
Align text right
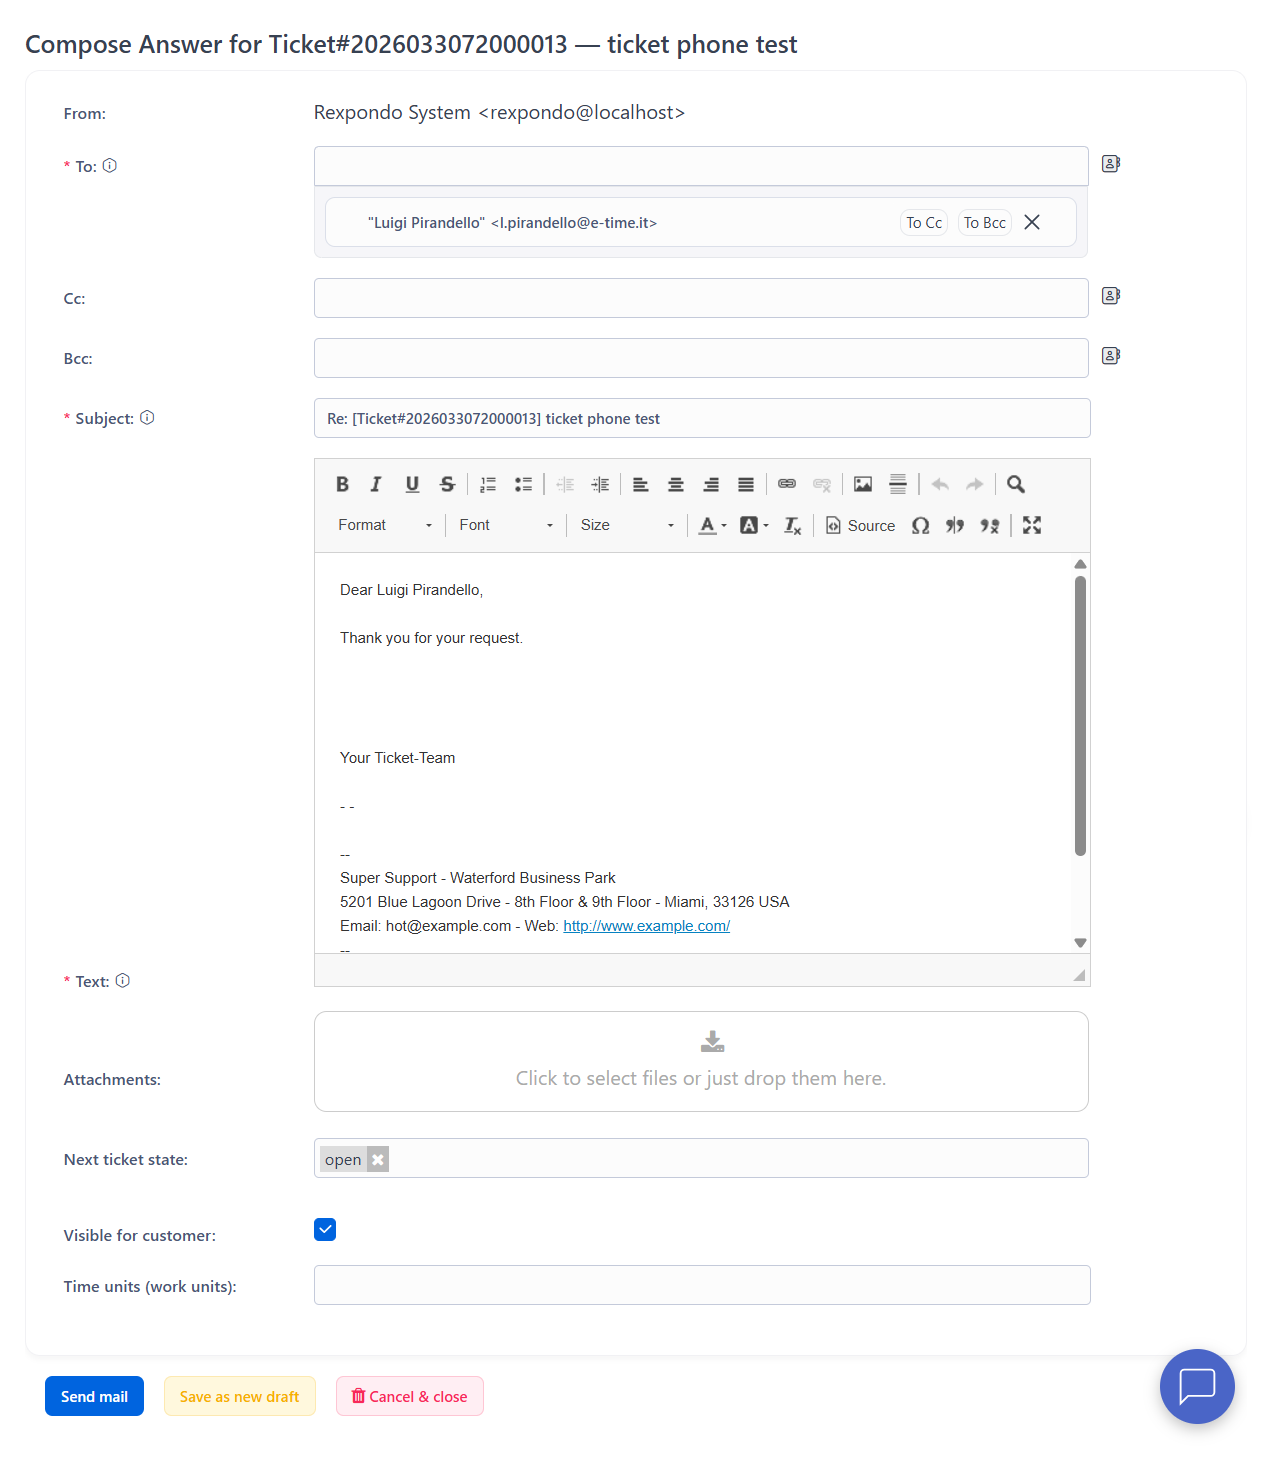coord(711,484)
